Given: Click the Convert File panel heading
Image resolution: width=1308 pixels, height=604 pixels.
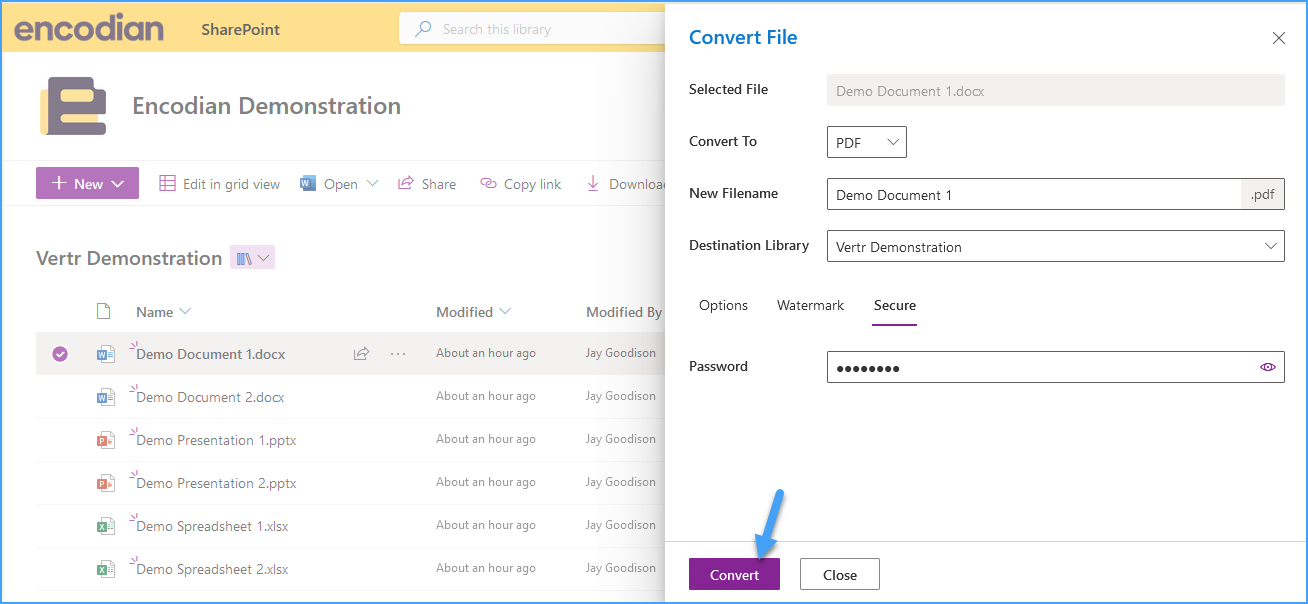Looking at the screenshot, I should tap(743, 38).
